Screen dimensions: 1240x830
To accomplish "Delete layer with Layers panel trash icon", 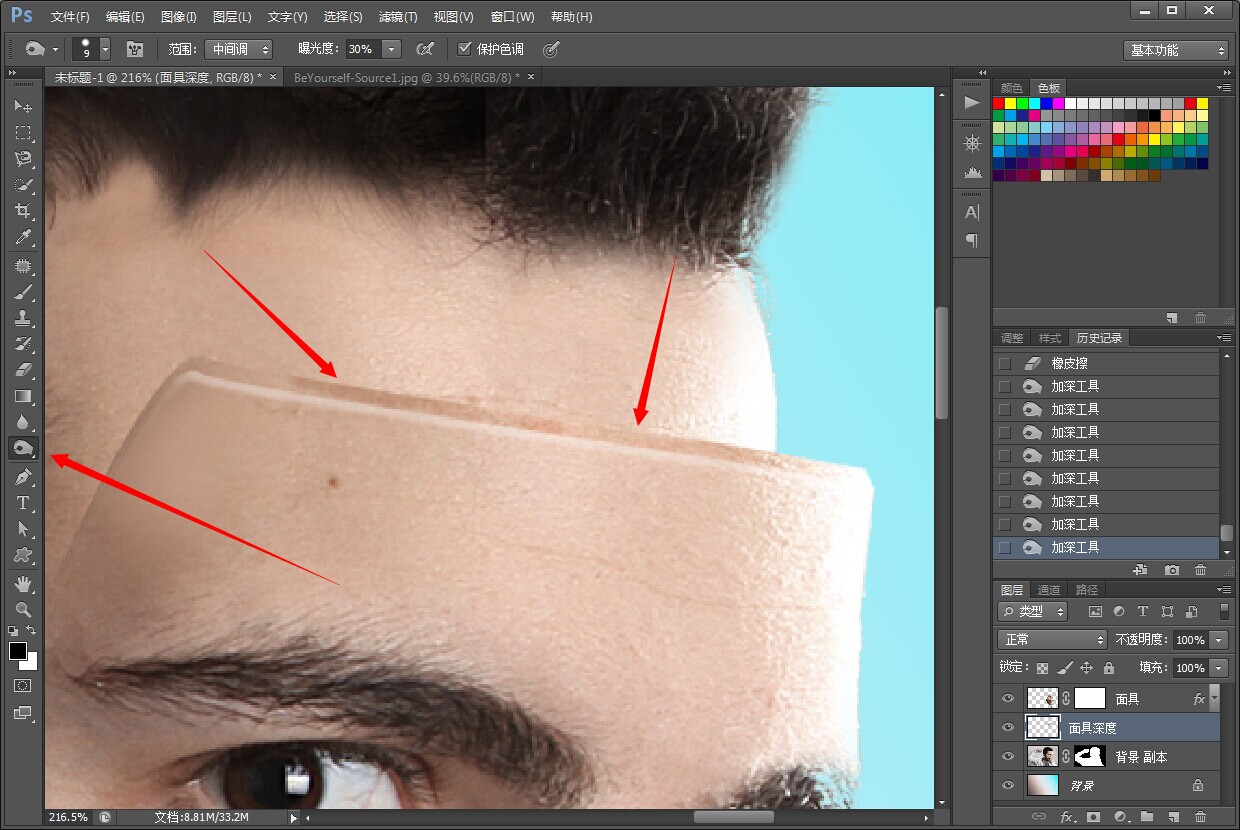I will coord(1200,817).
